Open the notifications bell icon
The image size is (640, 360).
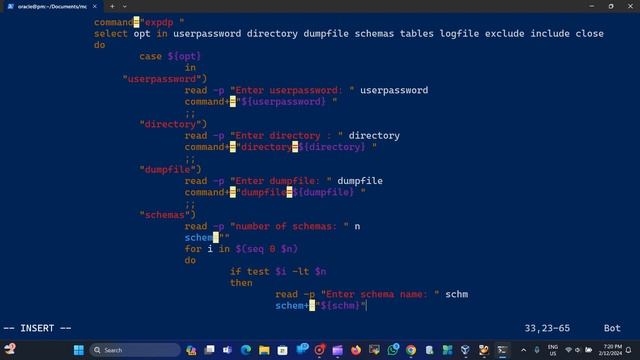pos(629,350)
